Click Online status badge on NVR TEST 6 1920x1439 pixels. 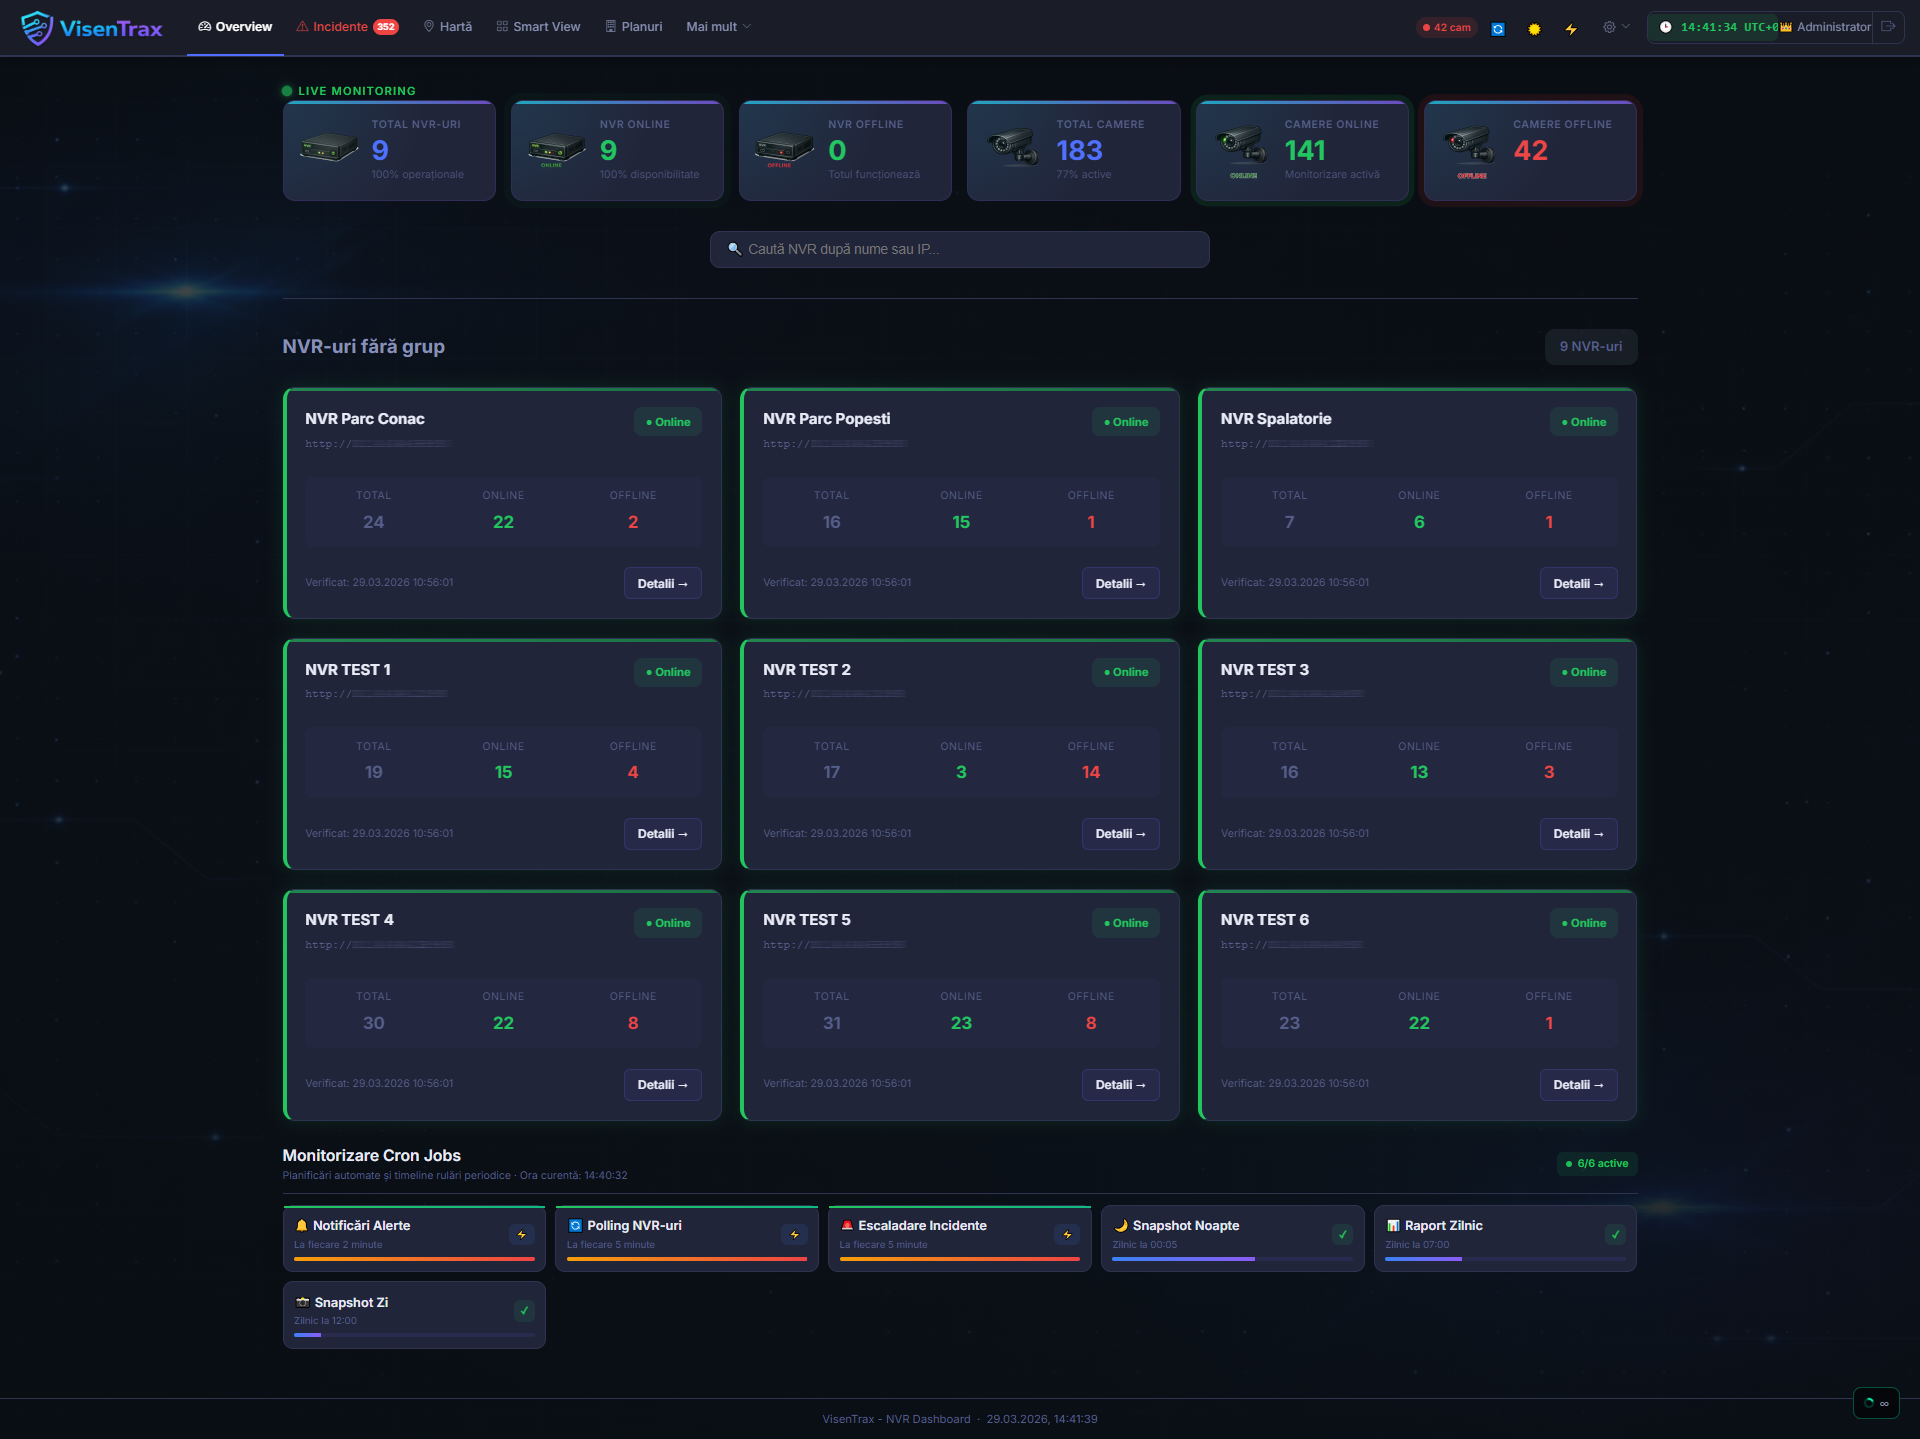point(1584,923)
